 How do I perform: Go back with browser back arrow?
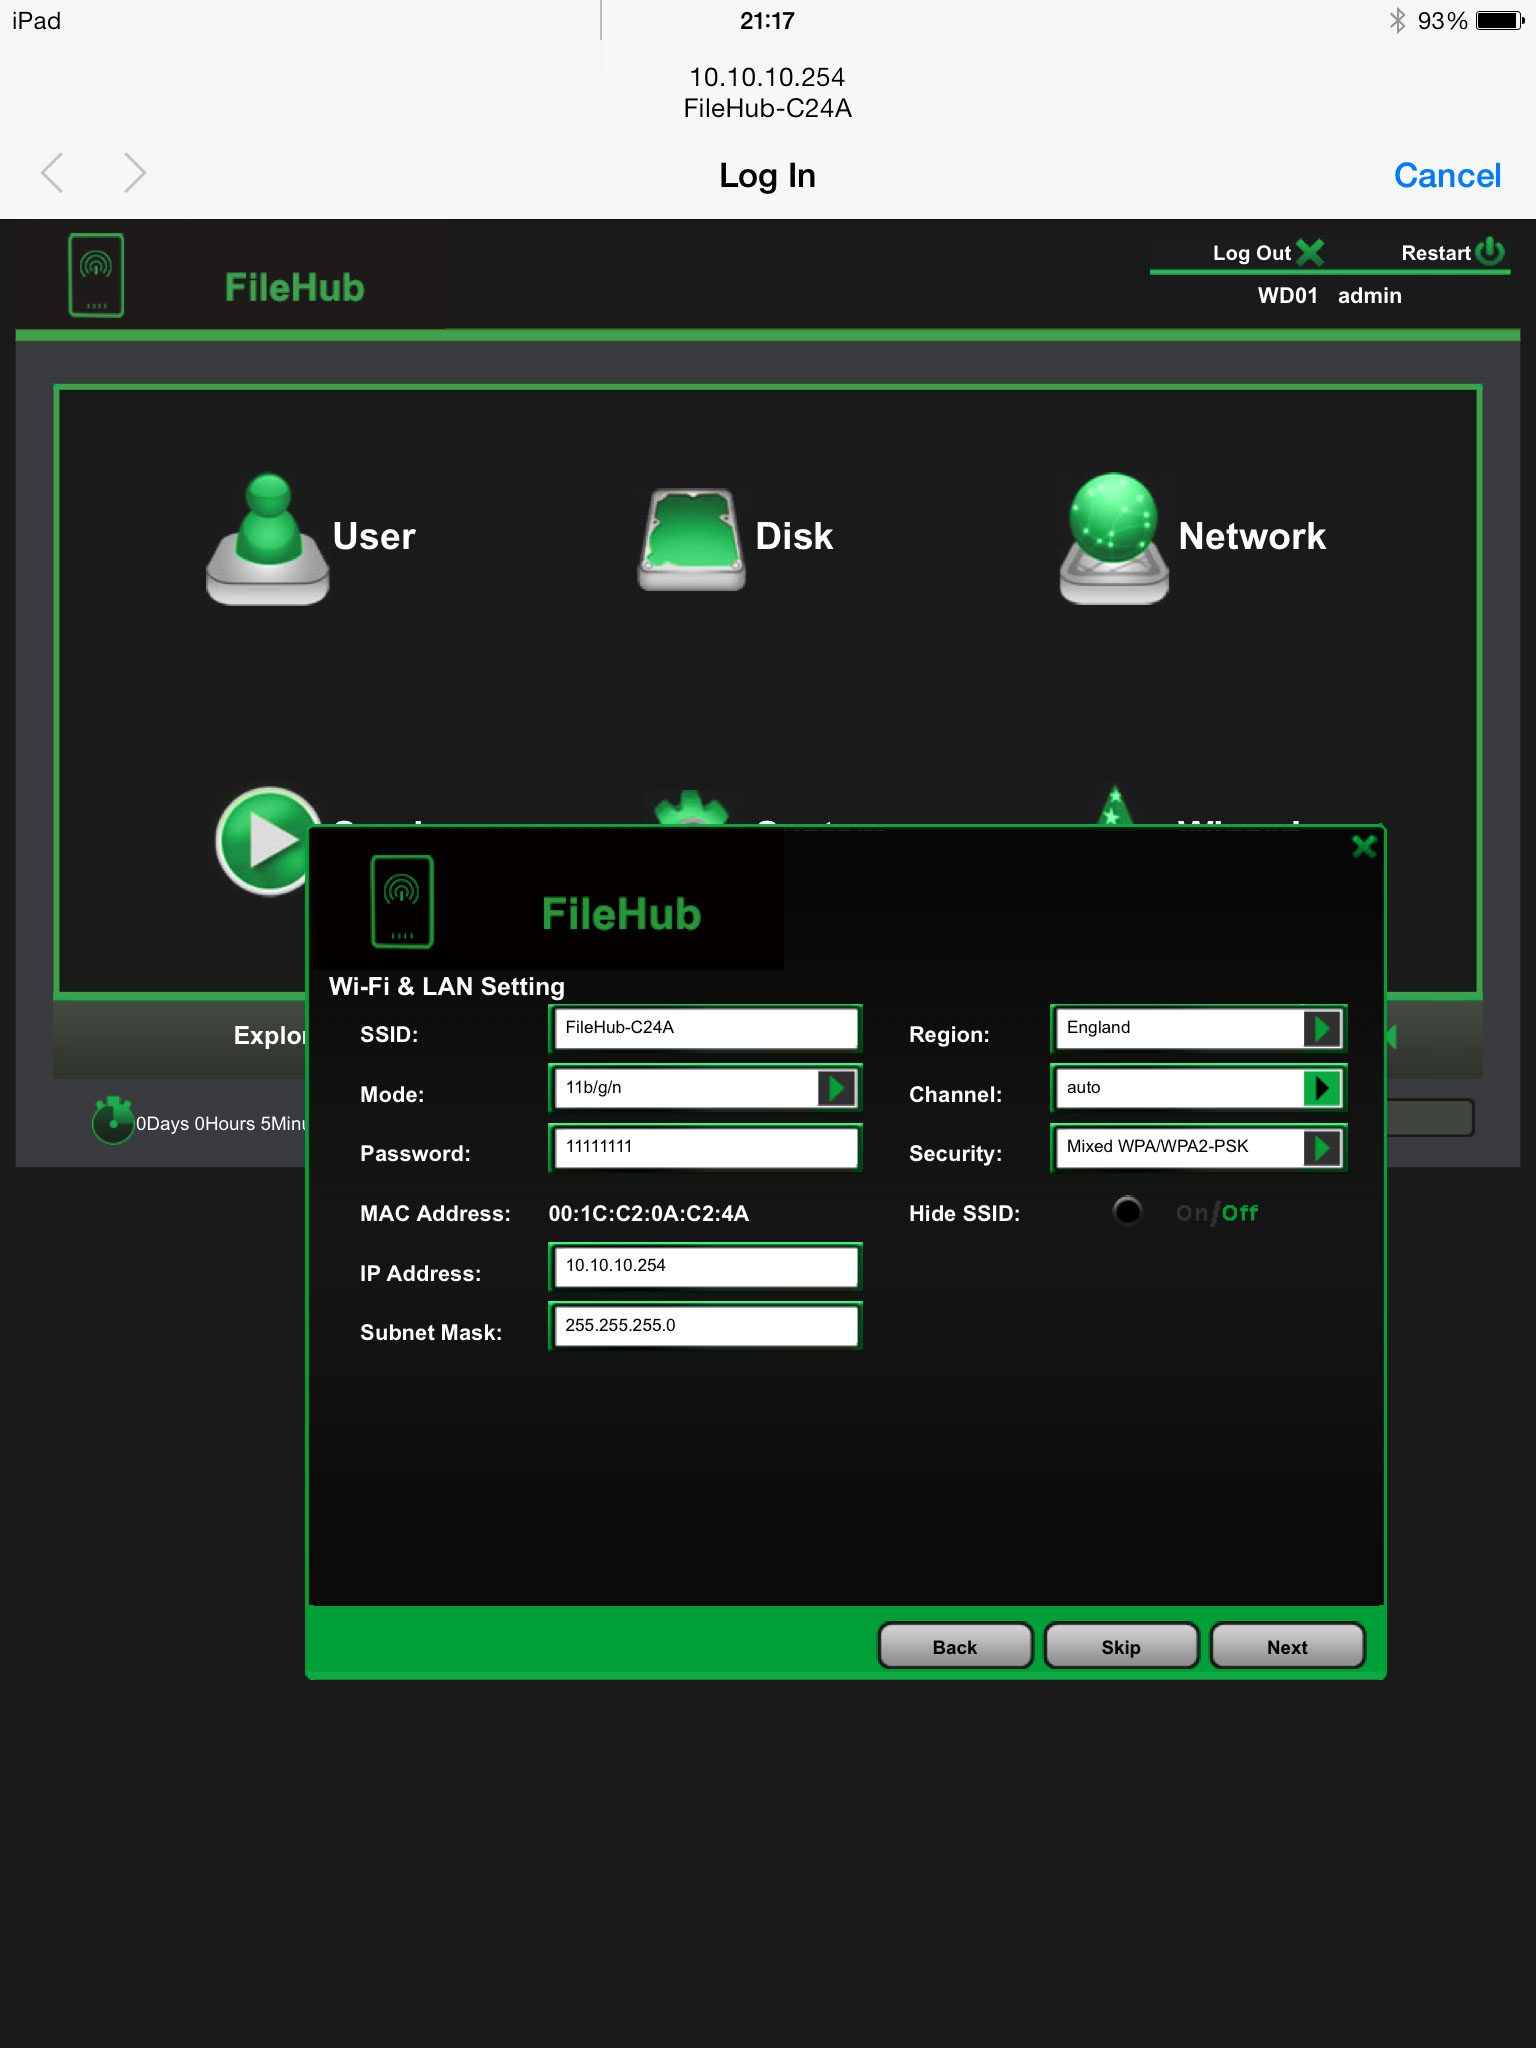pos(52,173)
